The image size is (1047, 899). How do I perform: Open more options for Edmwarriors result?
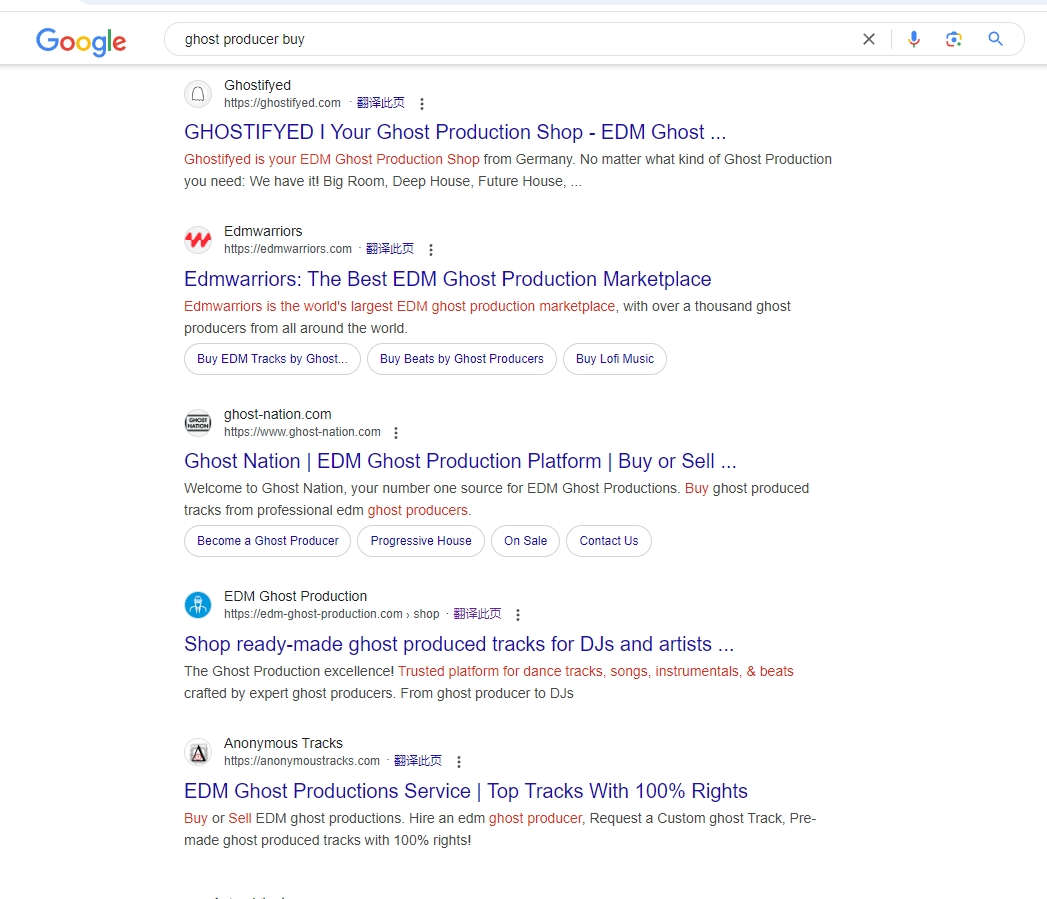coord(431,250)
